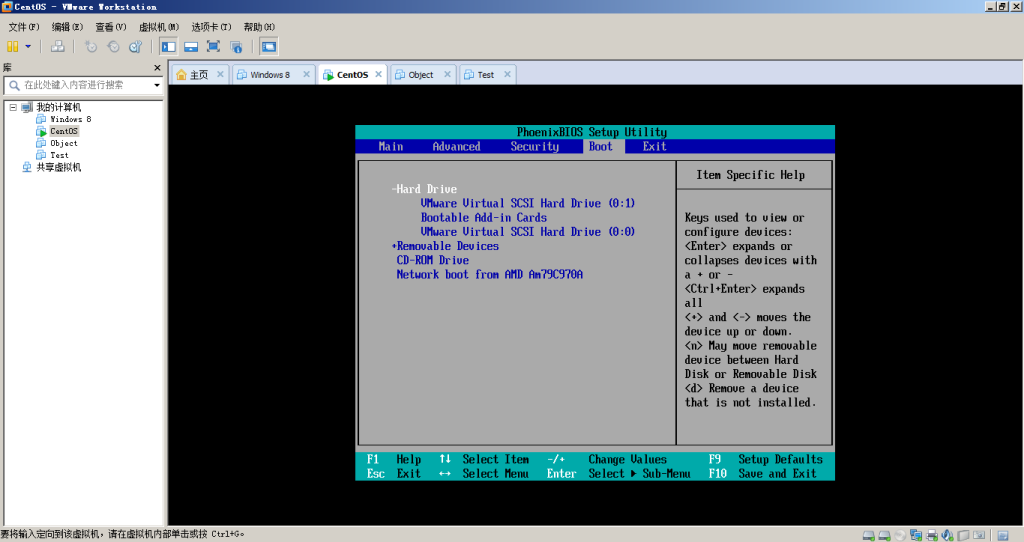
Task: Select CentOS in the library tree
Action: (x=64, y=131)
